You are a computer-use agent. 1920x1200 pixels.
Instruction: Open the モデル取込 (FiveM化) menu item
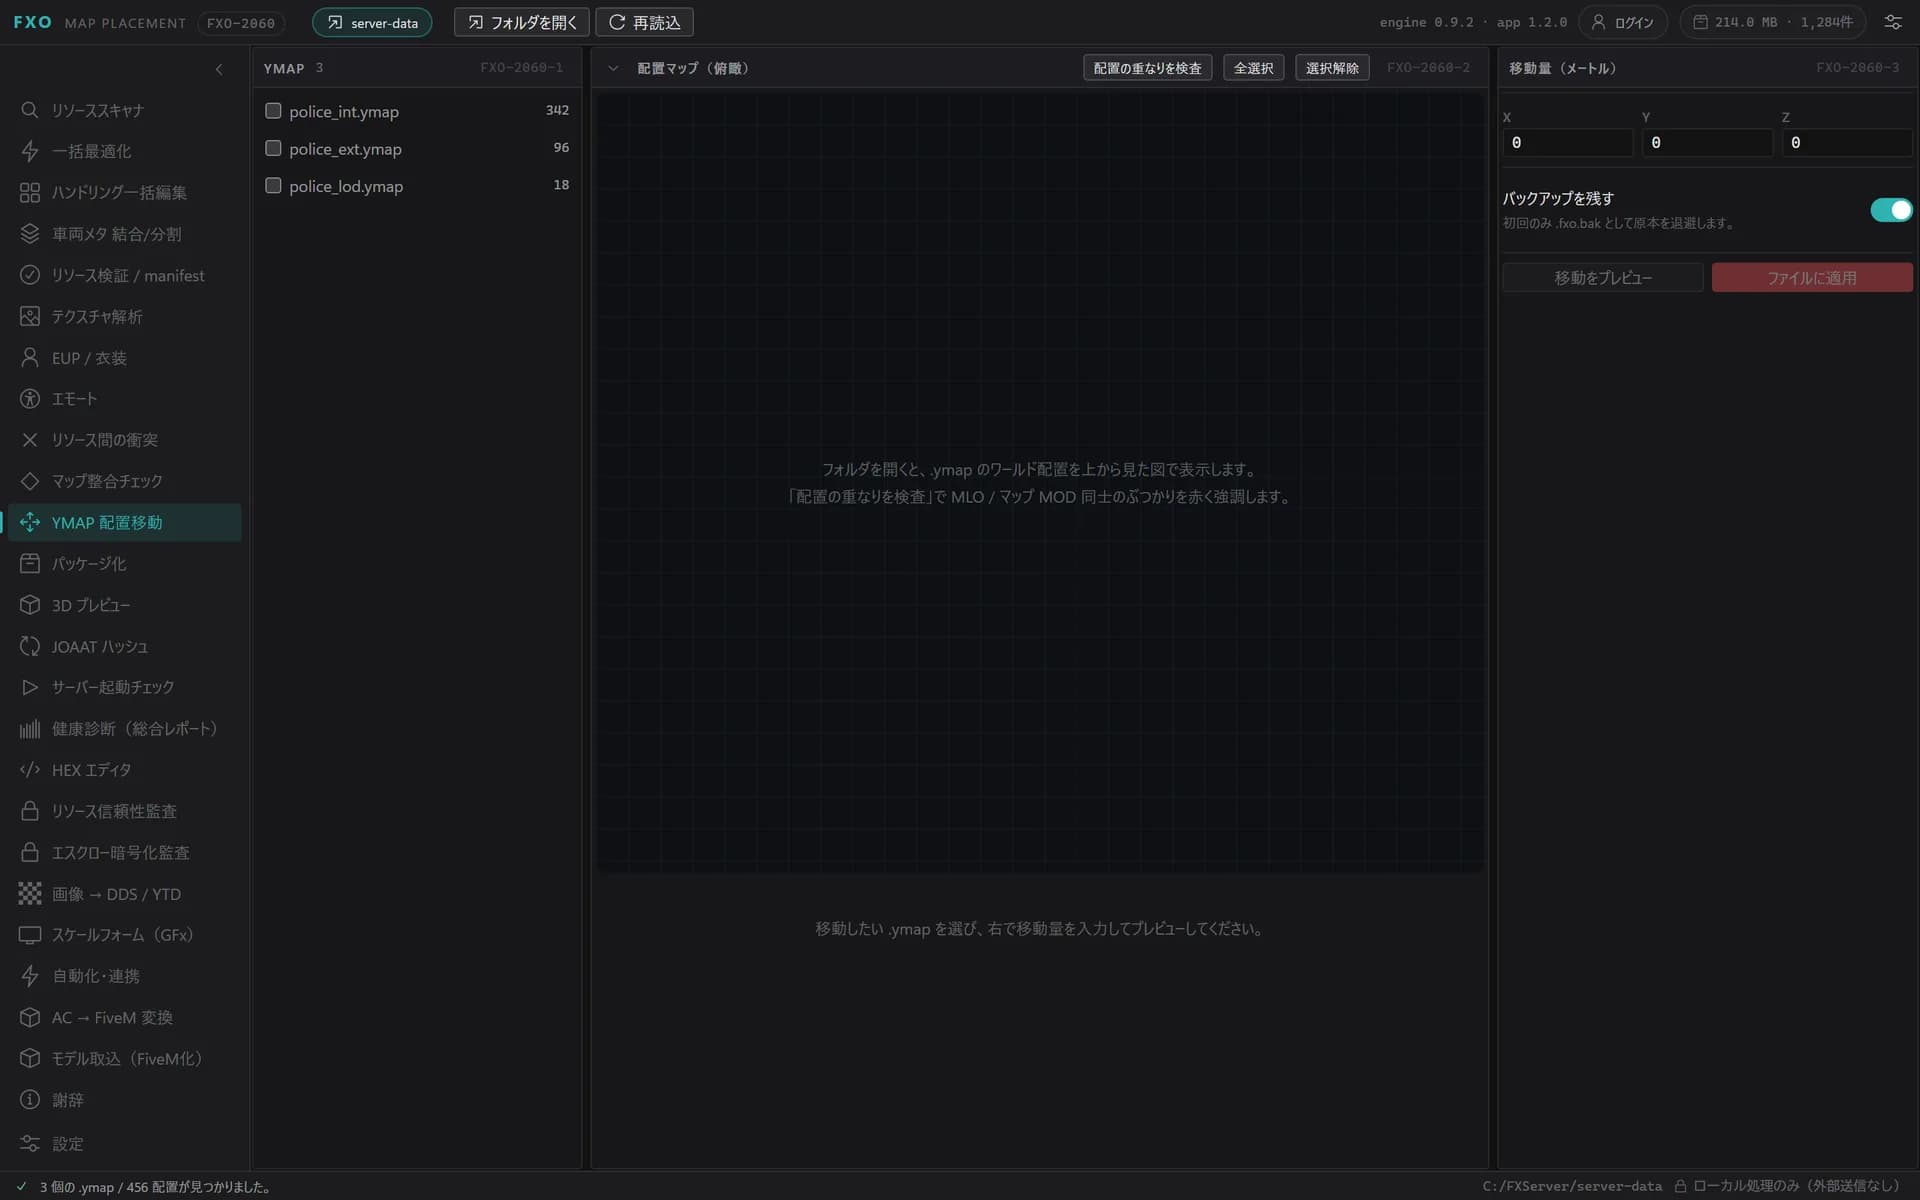click(125, 1058)
